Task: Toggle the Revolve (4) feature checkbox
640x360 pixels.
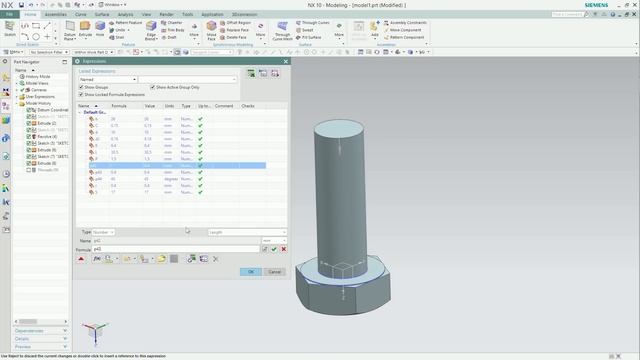Action: tap(29, 137)
